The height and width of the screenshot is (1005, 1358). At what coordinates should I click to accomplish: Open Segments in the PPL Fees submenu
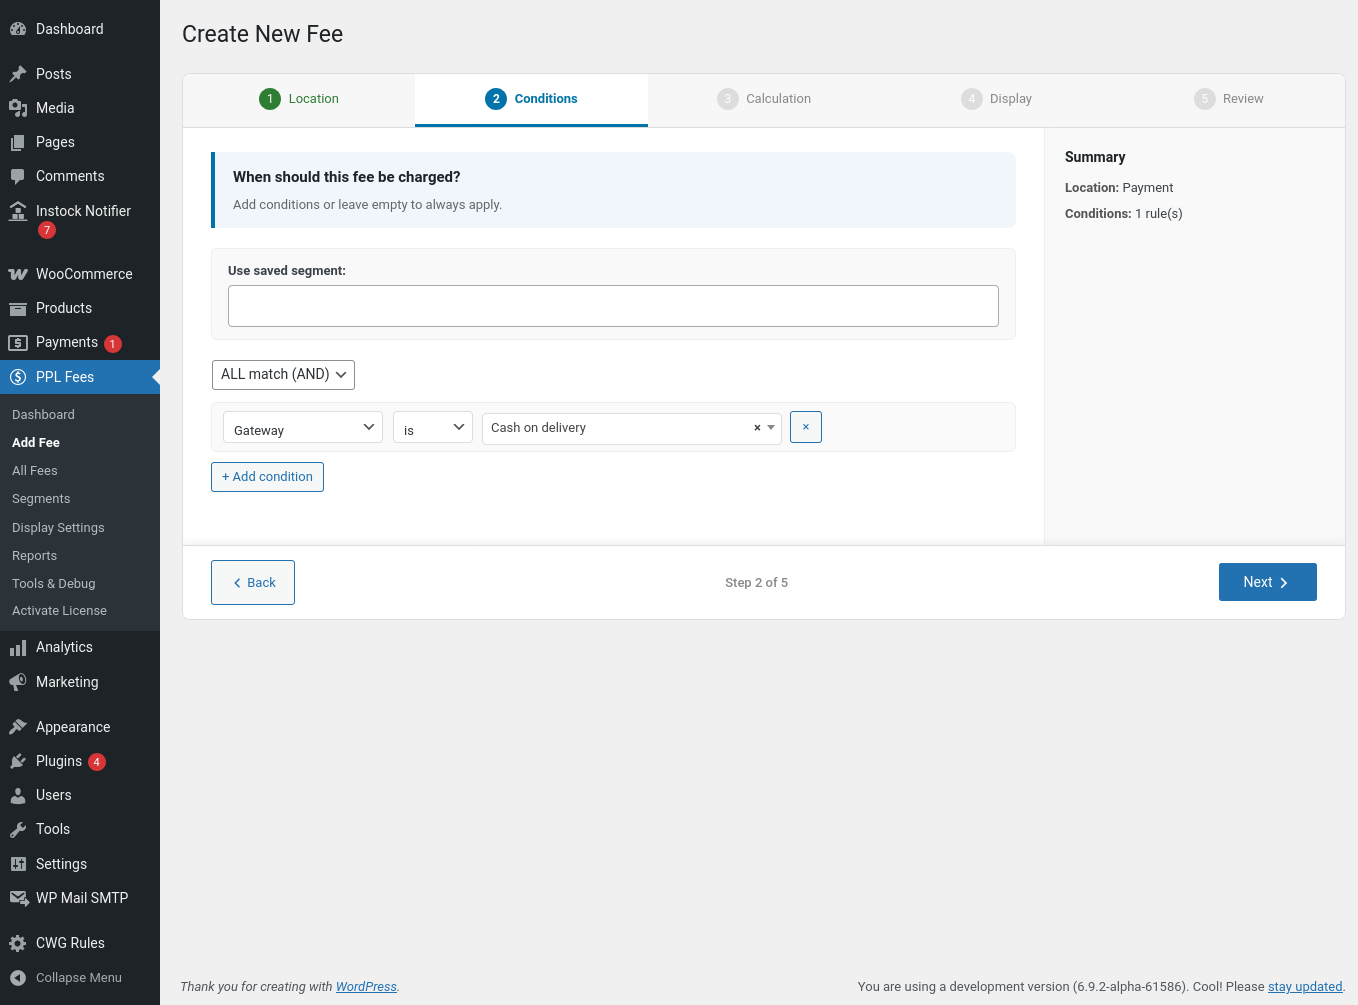click(x=41, y=499)
